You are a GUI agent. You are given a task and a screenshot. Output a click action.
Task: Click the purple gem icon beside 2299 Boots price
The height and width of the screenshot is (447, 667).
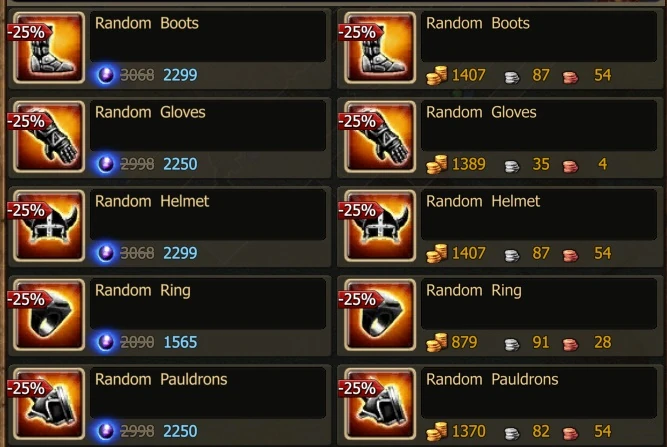click(105, 75)
